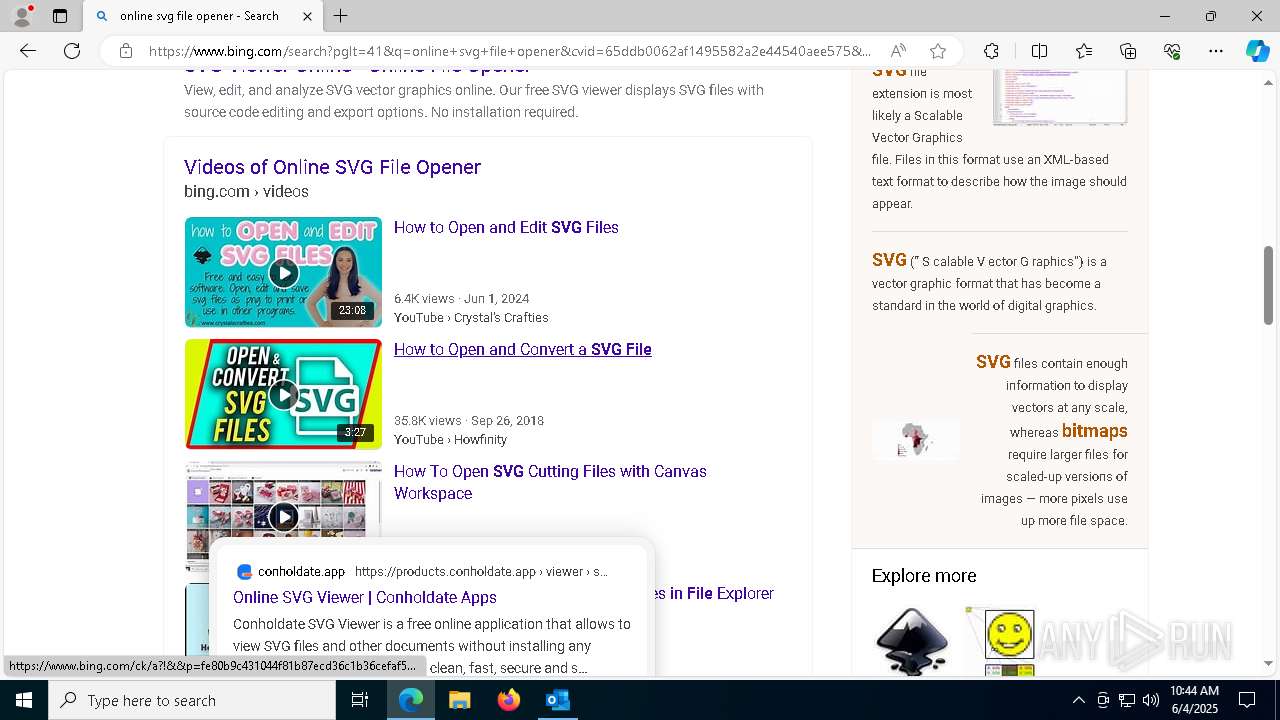
Task: Click 'YouTube › Howfinity' source text
Action: pos(450,439)
